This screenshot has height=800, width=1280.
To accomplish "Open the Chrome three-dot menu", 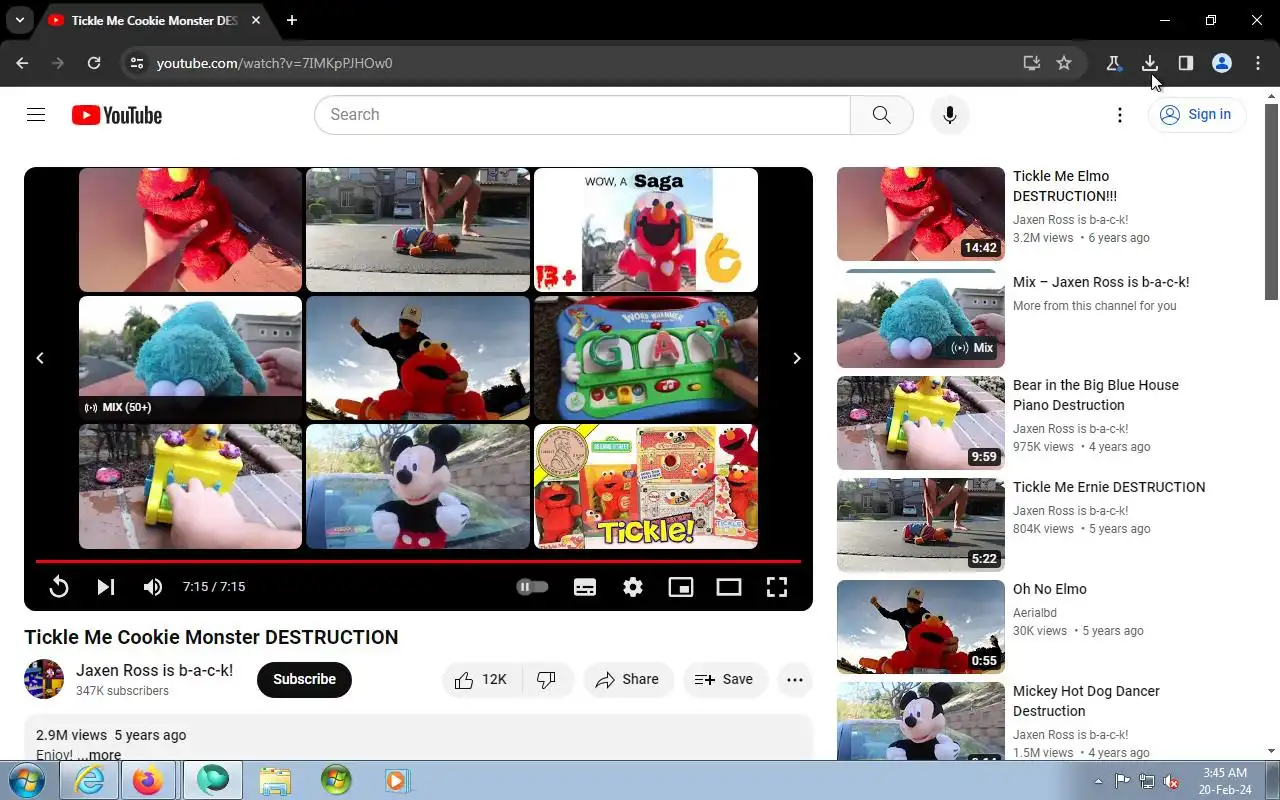I will (x=1258, y=63).
